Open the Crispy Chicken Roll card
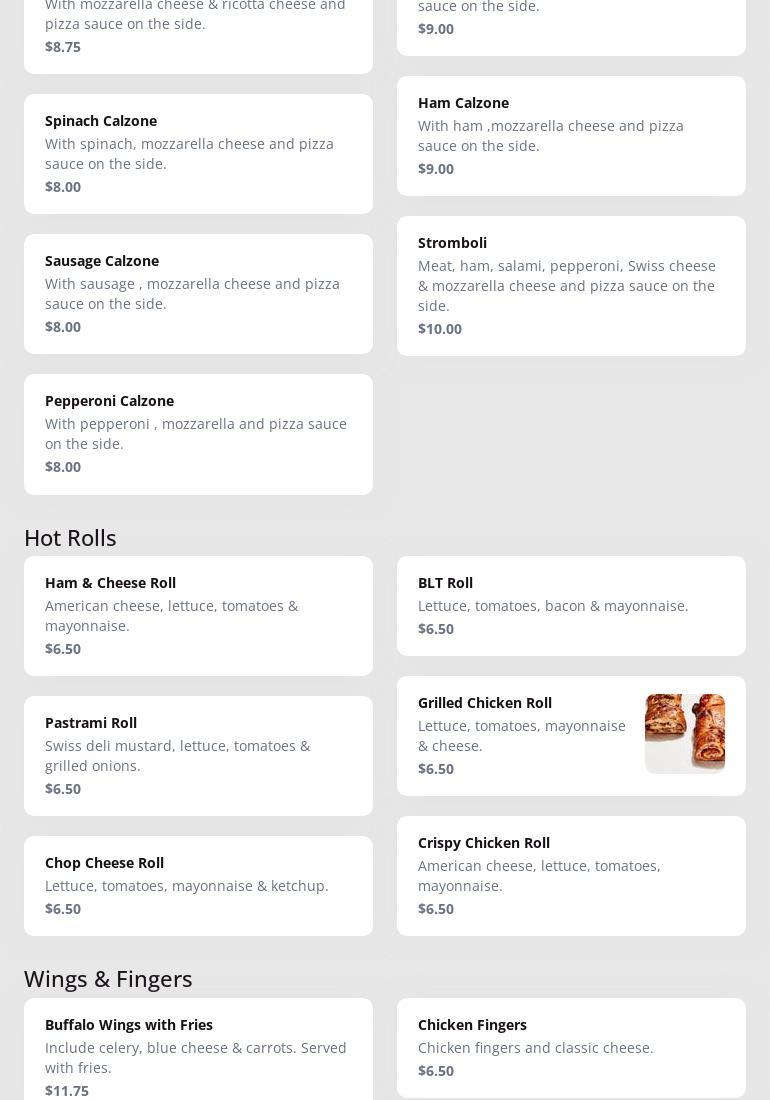This screenshot has height=1100, width=770. pyautogui.click(x=570, y=875)
